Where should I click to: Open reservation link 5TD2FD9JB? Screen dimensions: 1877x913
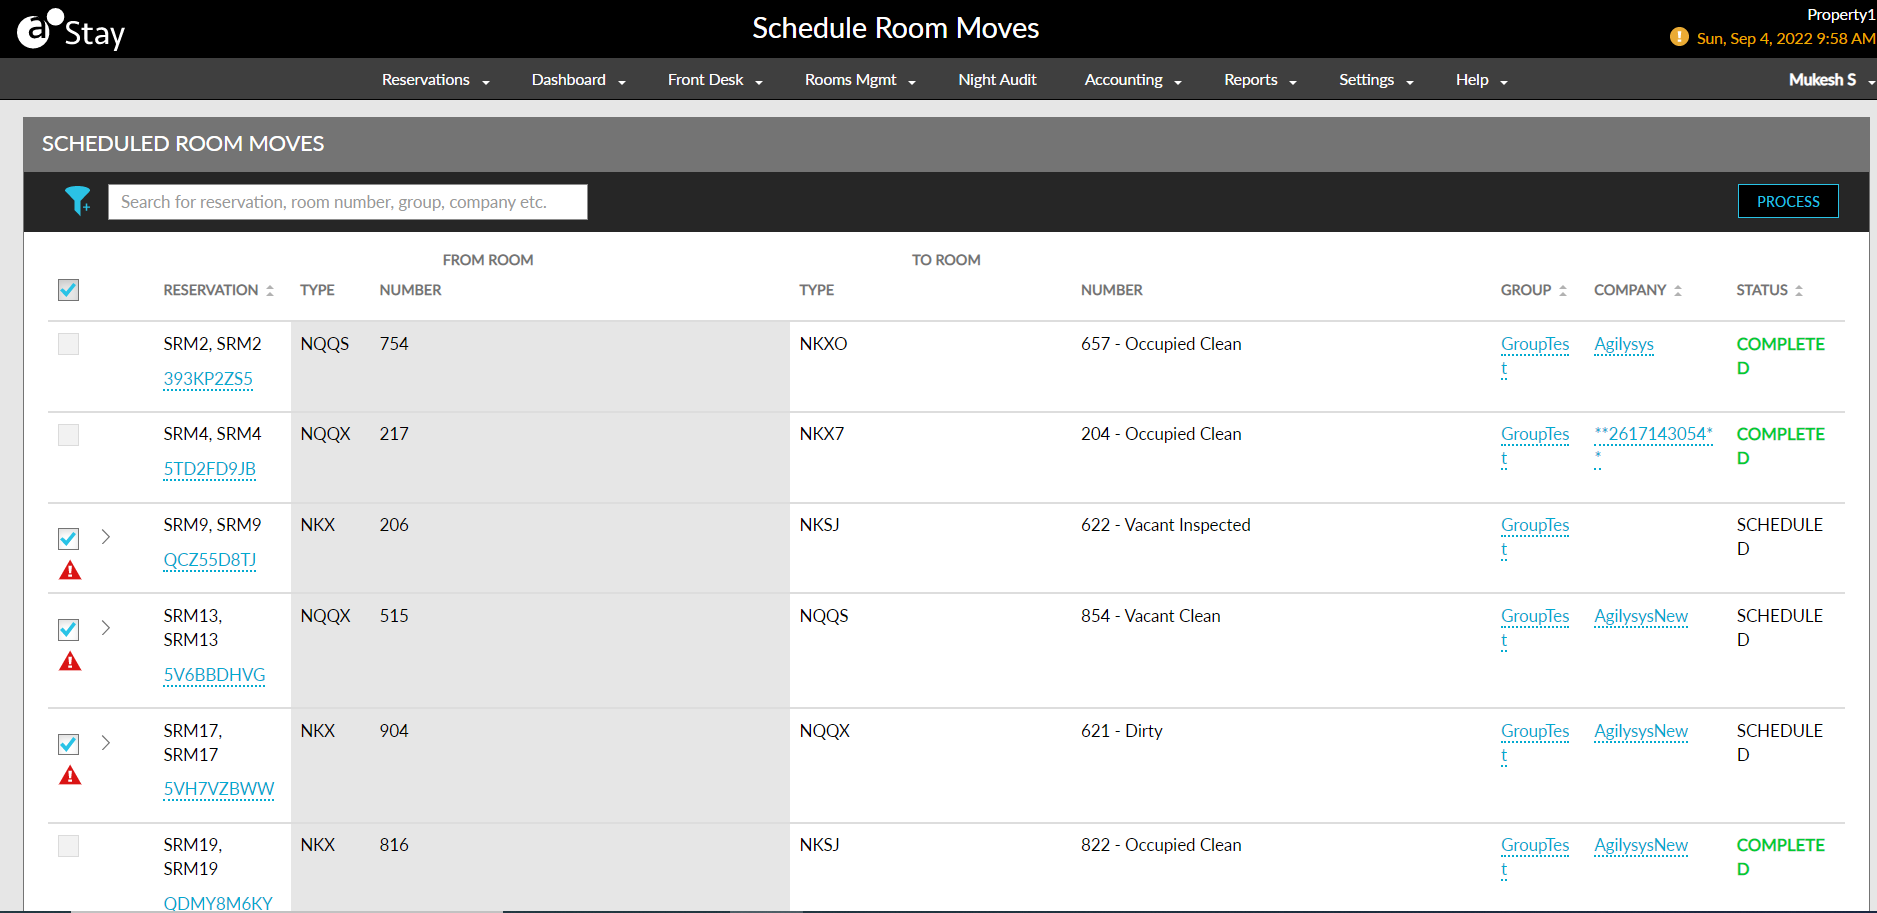tap(210, 468)
